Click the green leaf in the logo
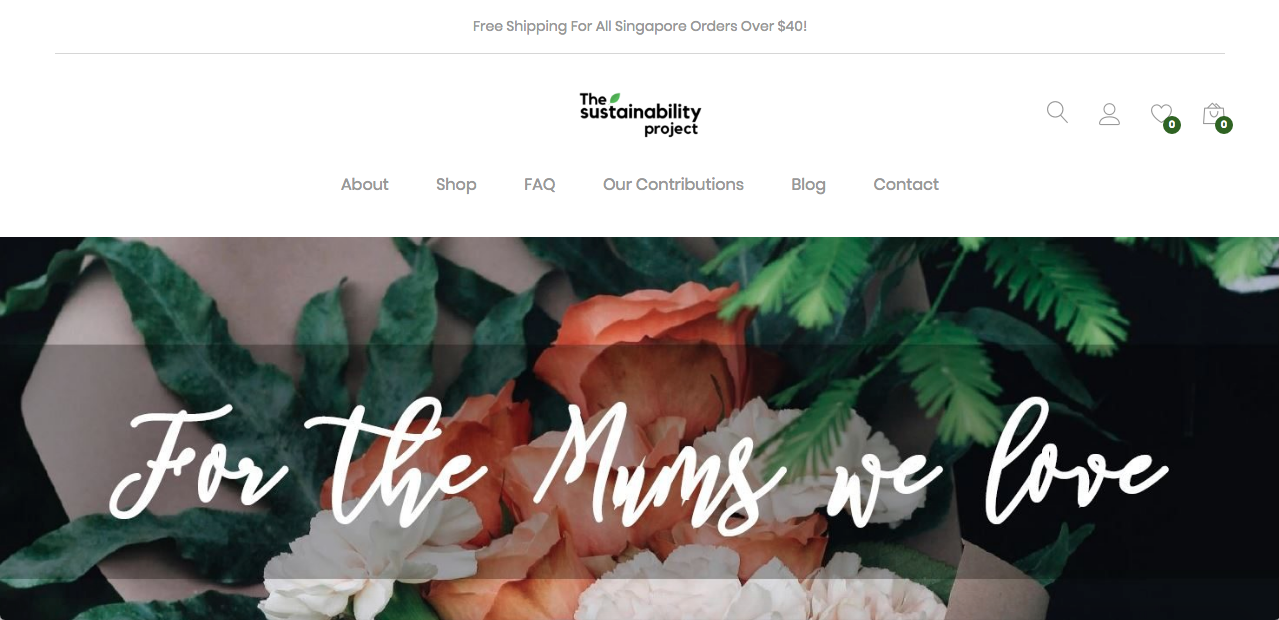Image resolution: width=1279 pixels, height=620 pixels. [615, 98]
